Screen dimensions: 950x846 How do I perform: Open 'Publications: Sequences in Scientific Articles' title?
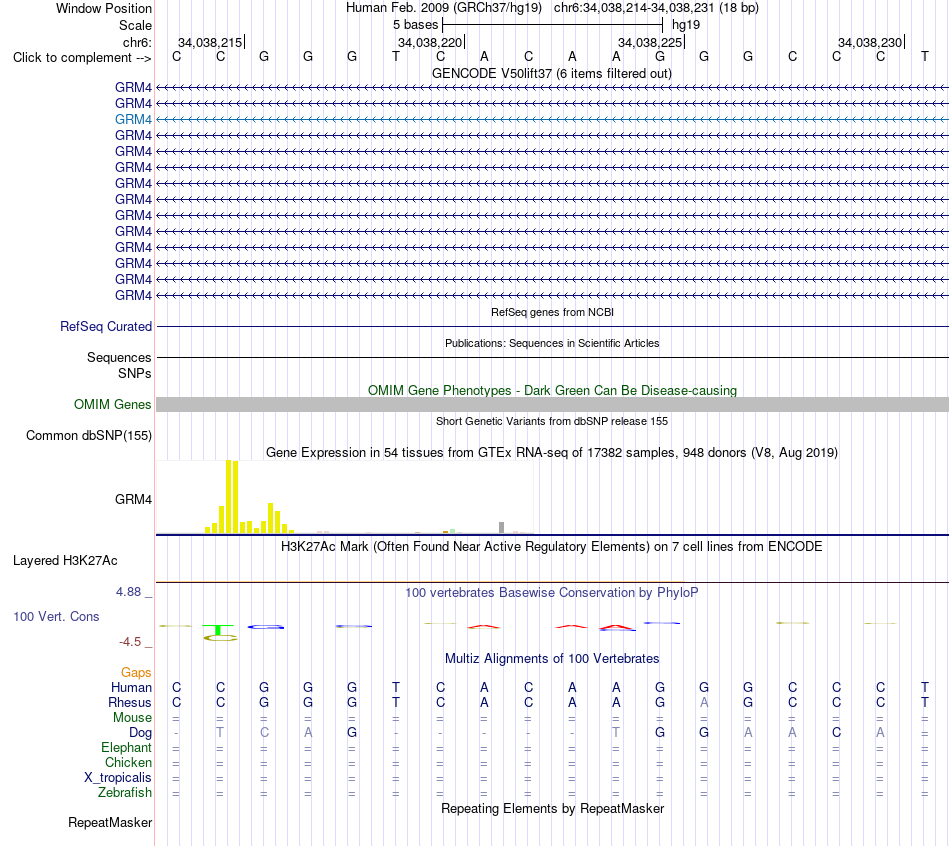coord(552,343)
